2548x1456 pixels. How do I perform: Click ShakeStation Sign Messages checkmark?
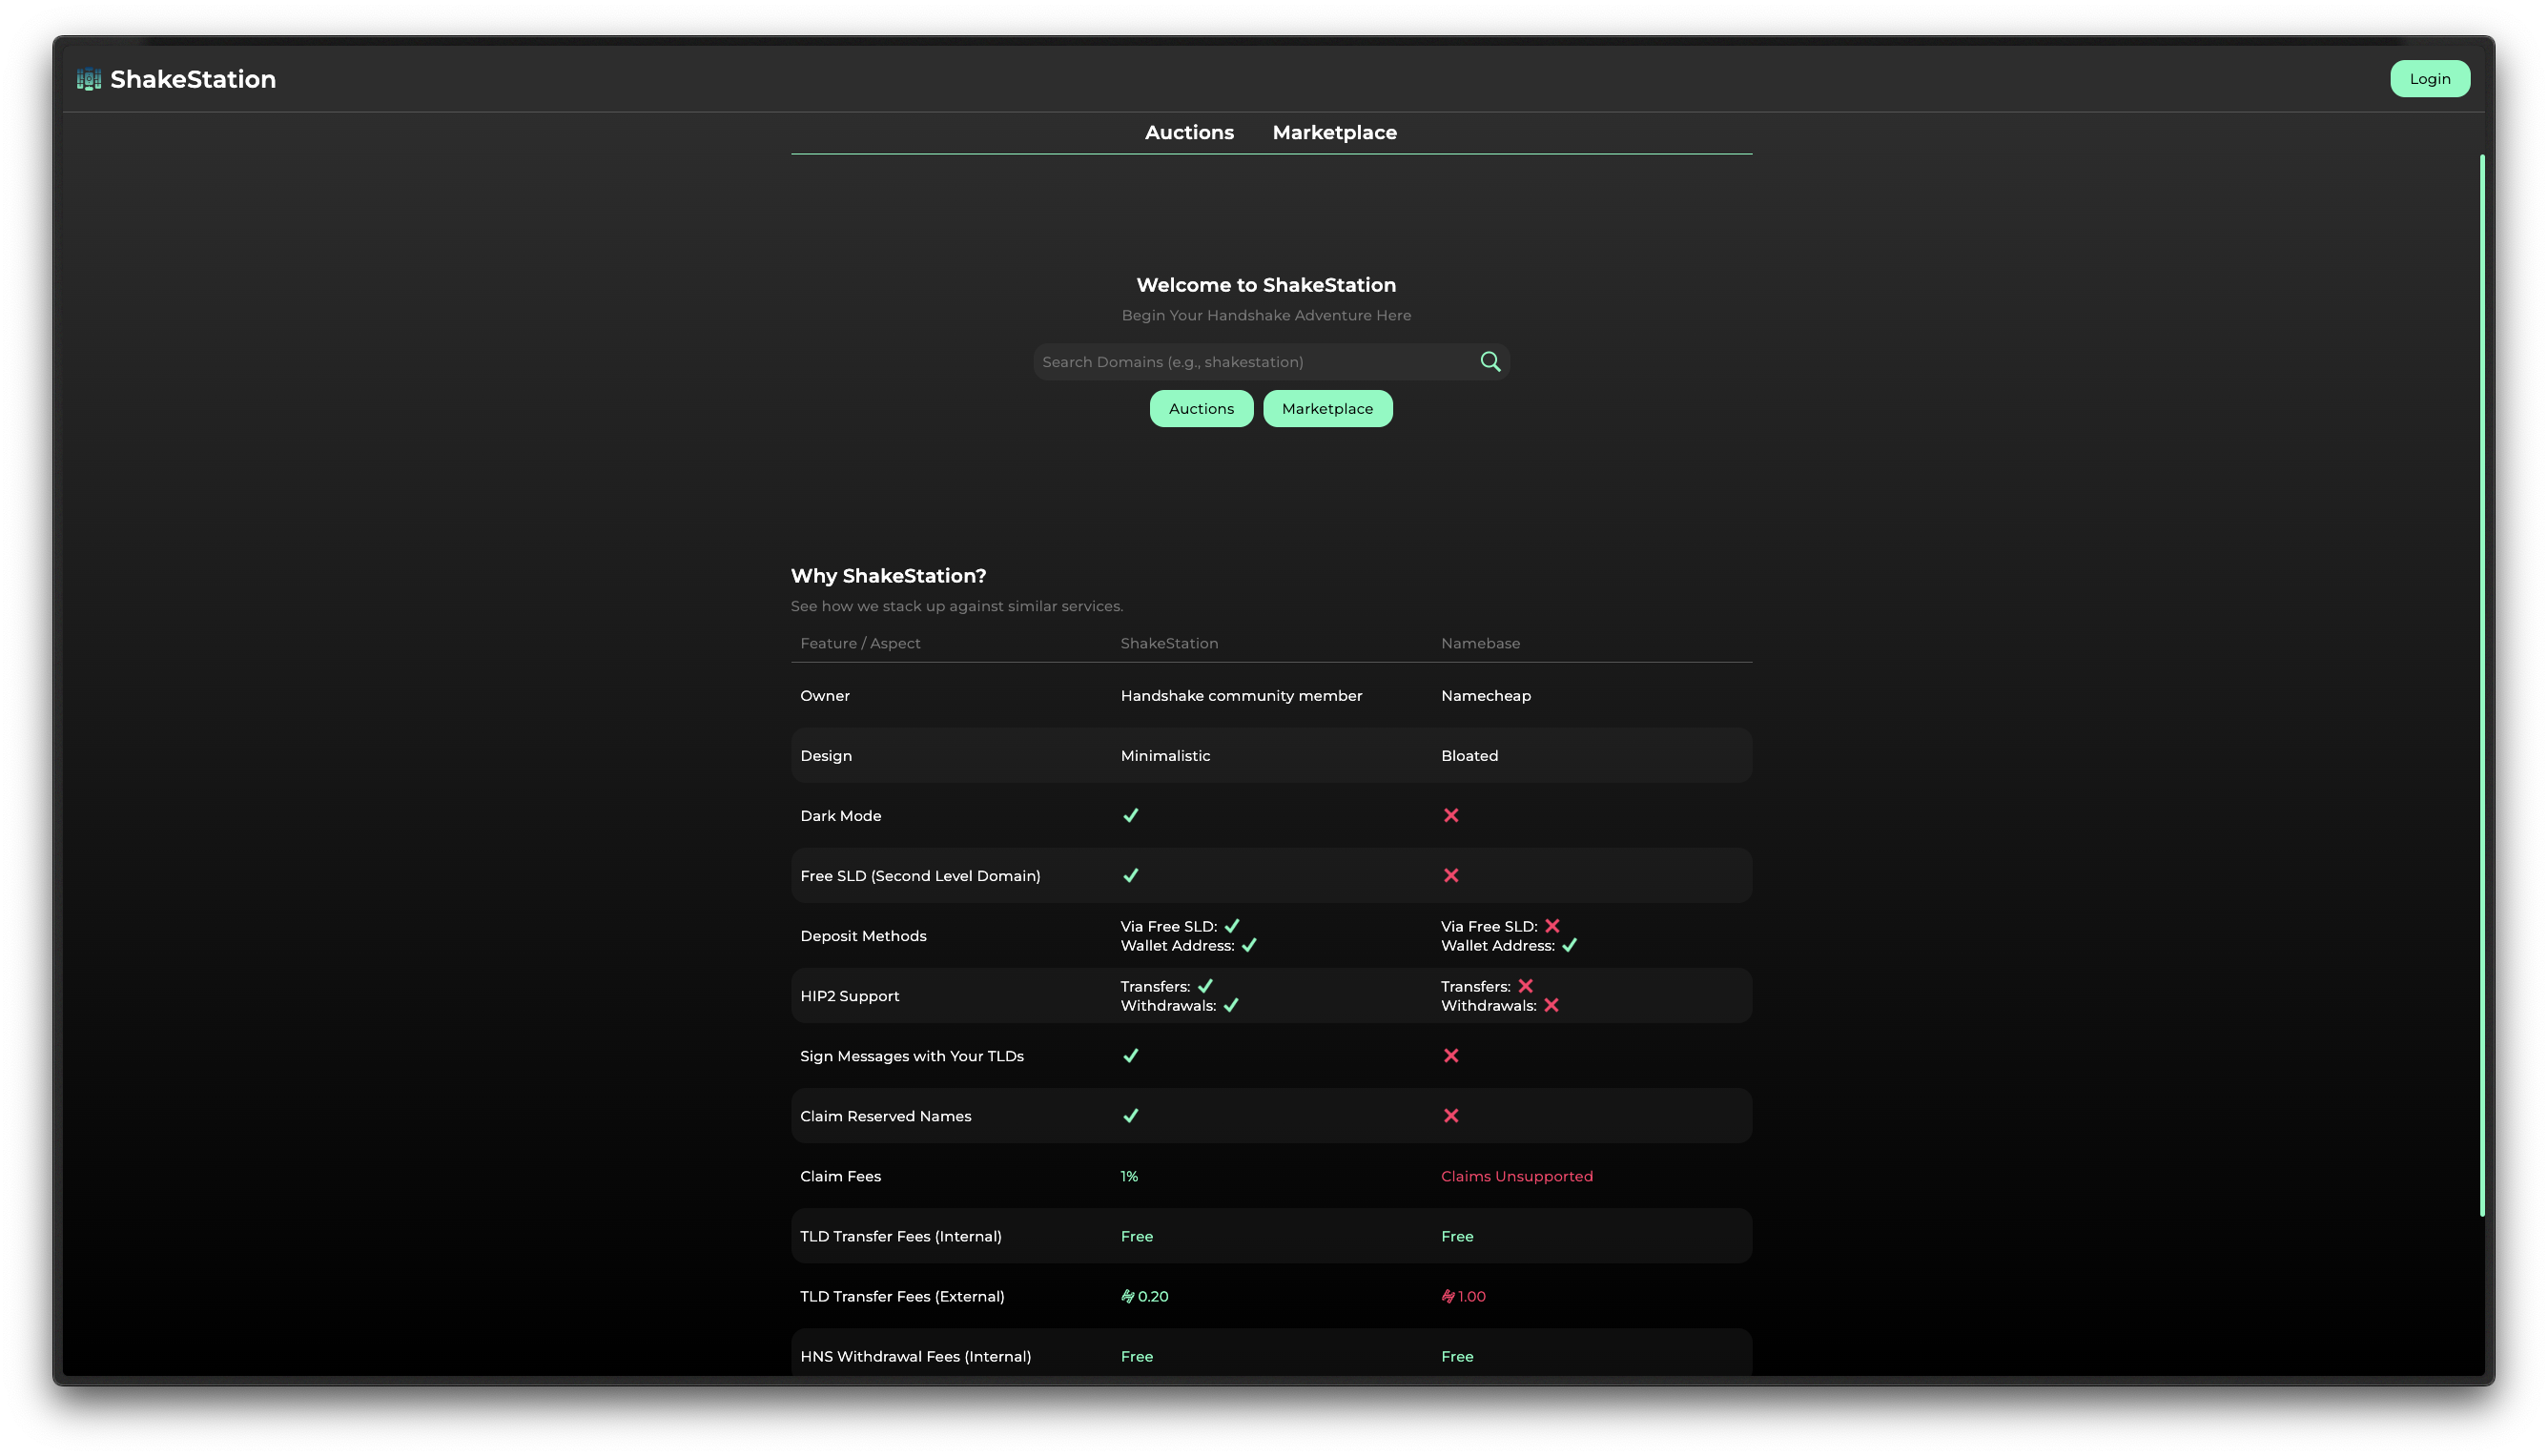[x=1130, y=1056]
